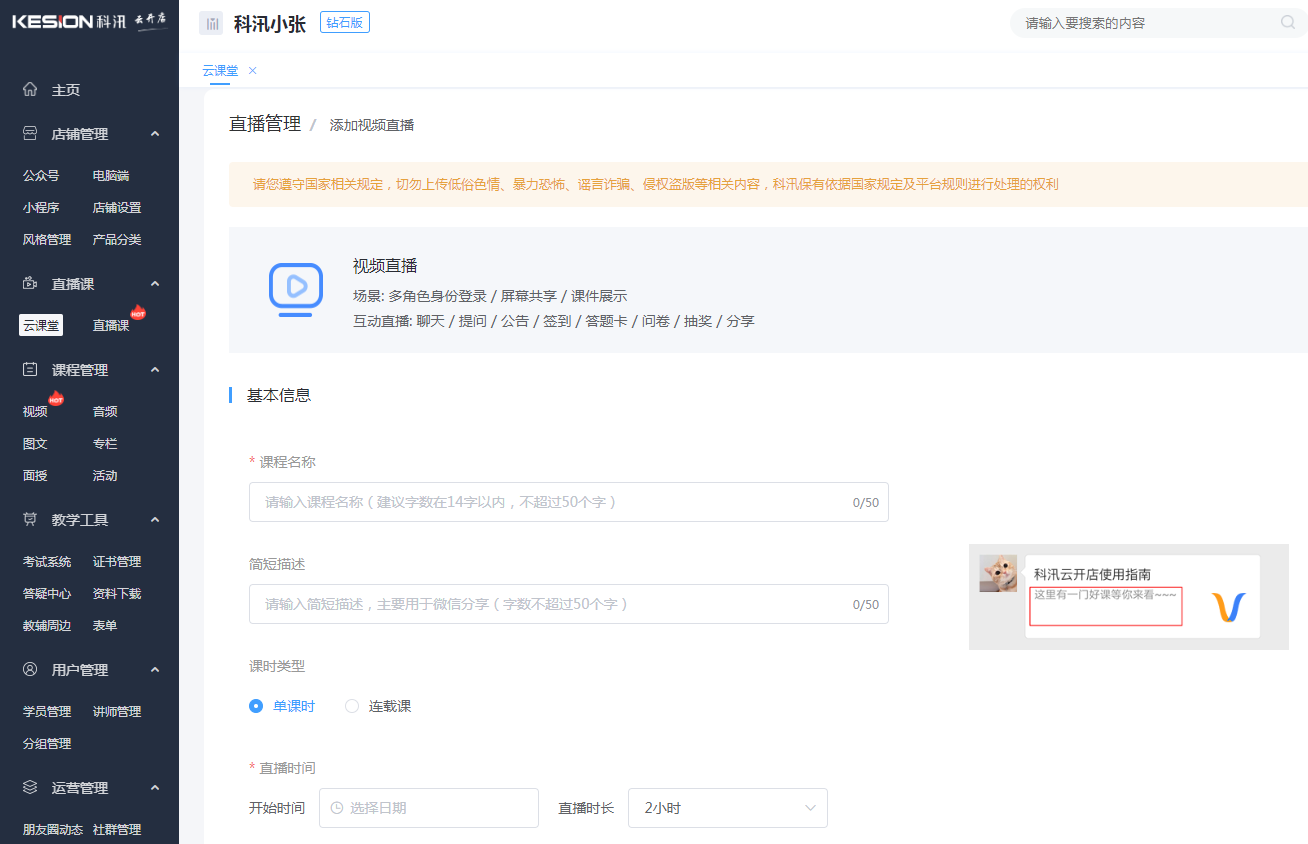Select the 主页 home icon
1308x844 pixels.
[x=29, y=89]
